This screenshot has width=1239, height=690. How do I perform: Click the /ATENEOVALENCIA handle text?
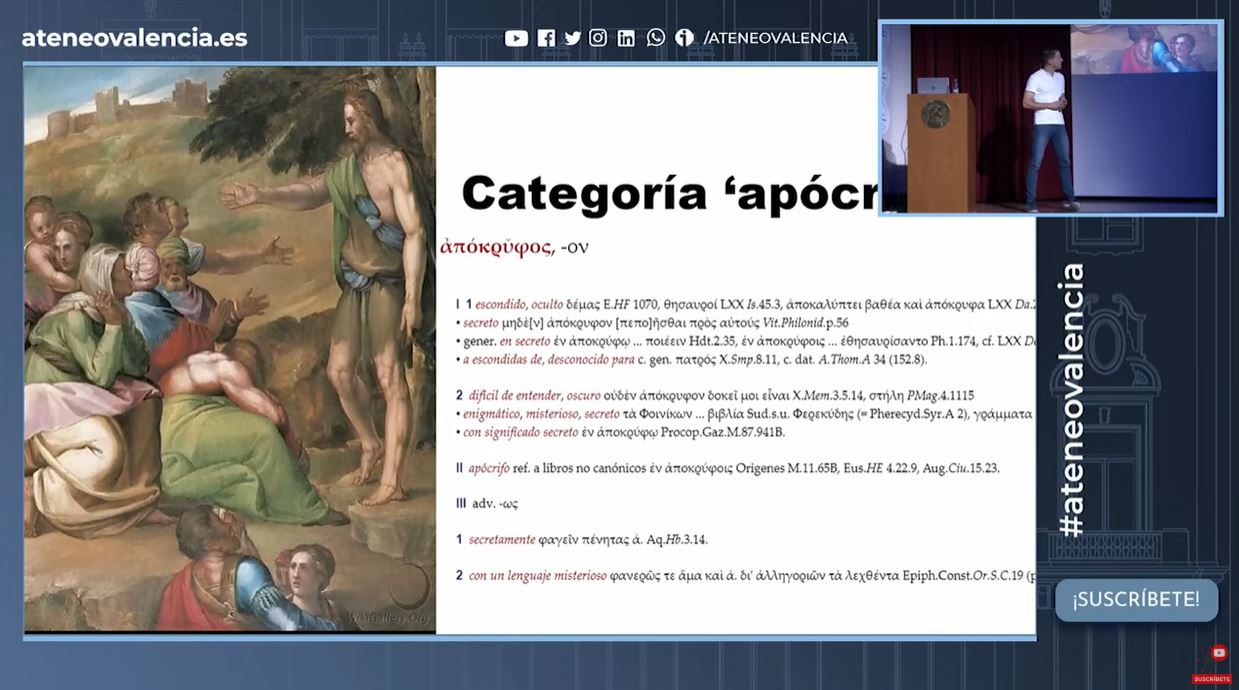(775, 38)
